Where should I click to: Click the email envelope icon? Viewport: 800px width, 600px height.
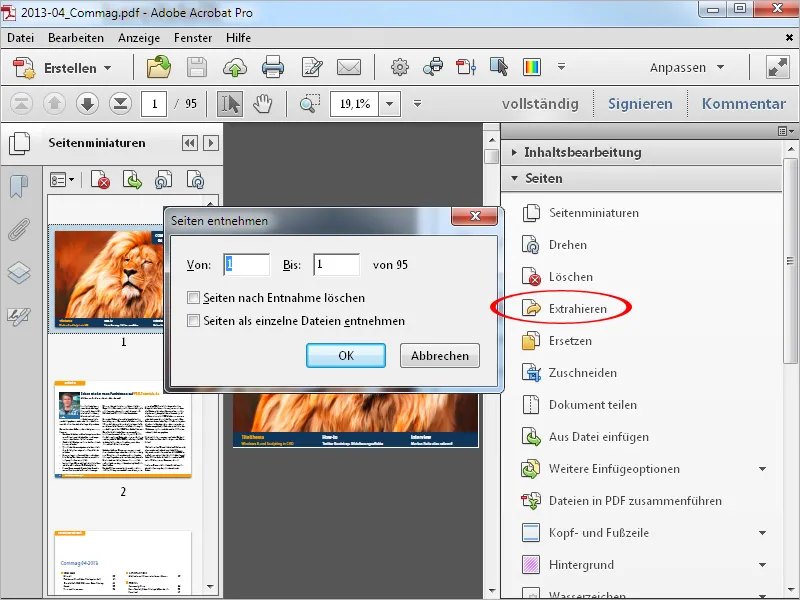coord(349,67)
